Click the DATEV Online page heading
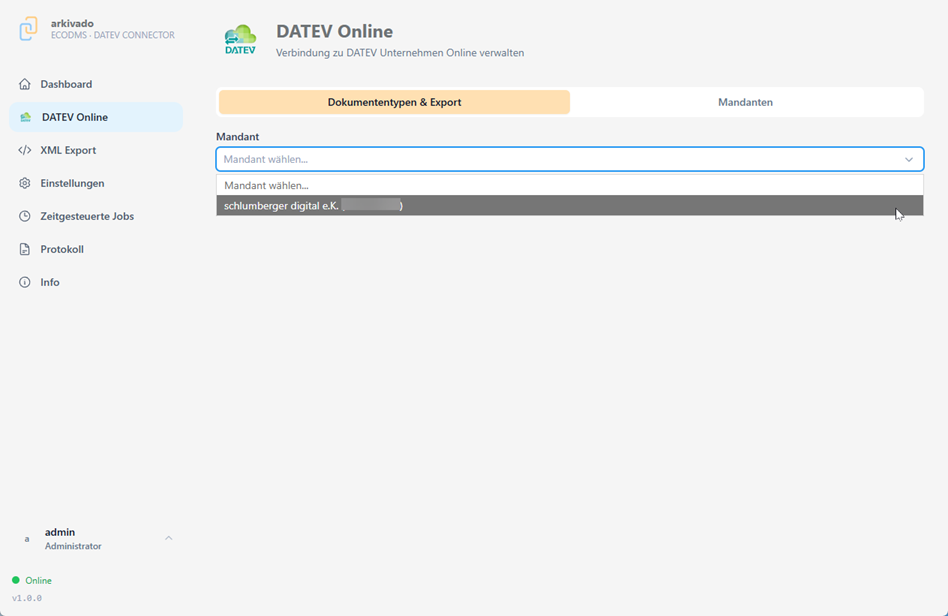The width and height of the screenshot is (948, 616). click(334, 31)
